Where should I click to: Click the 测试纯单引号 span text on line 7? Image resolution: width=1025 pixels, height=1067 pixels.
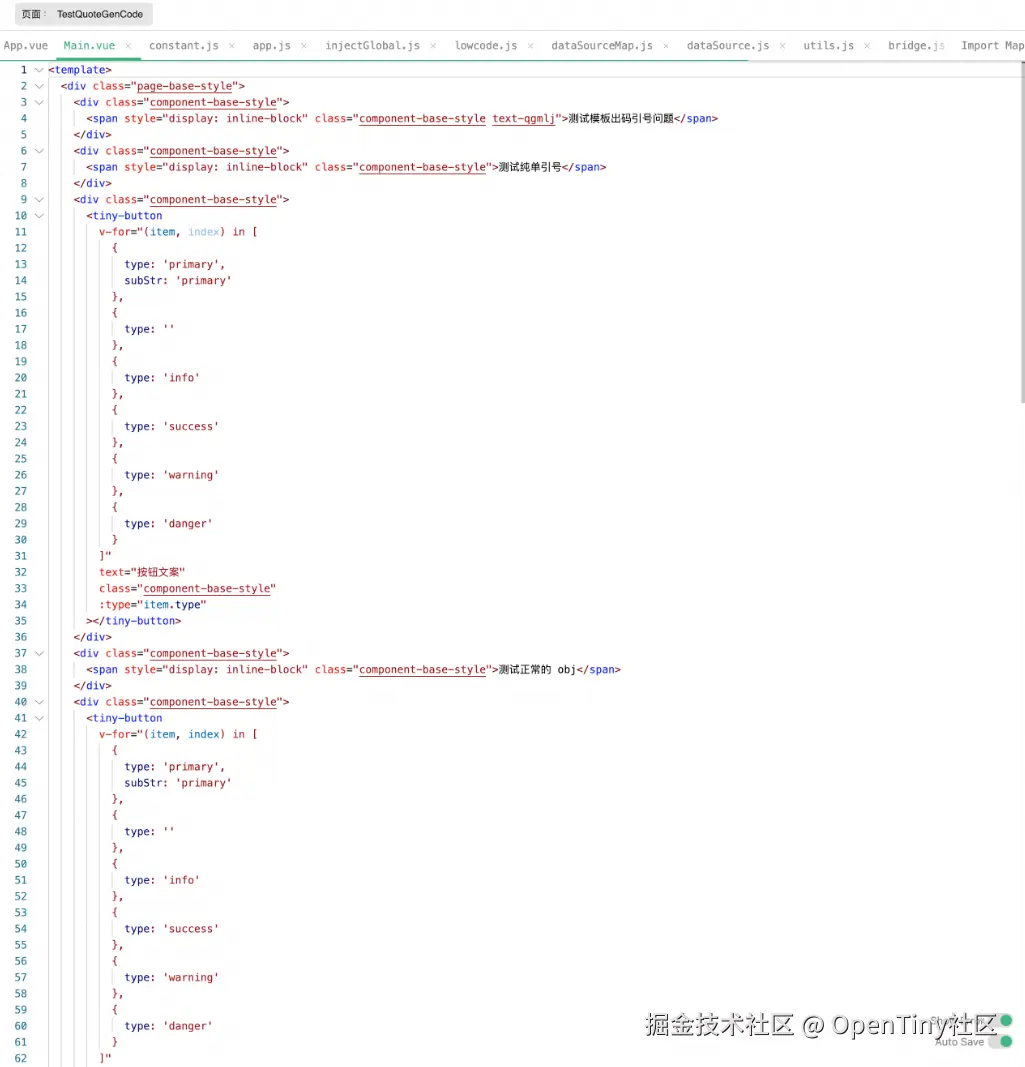click(530, 167)
